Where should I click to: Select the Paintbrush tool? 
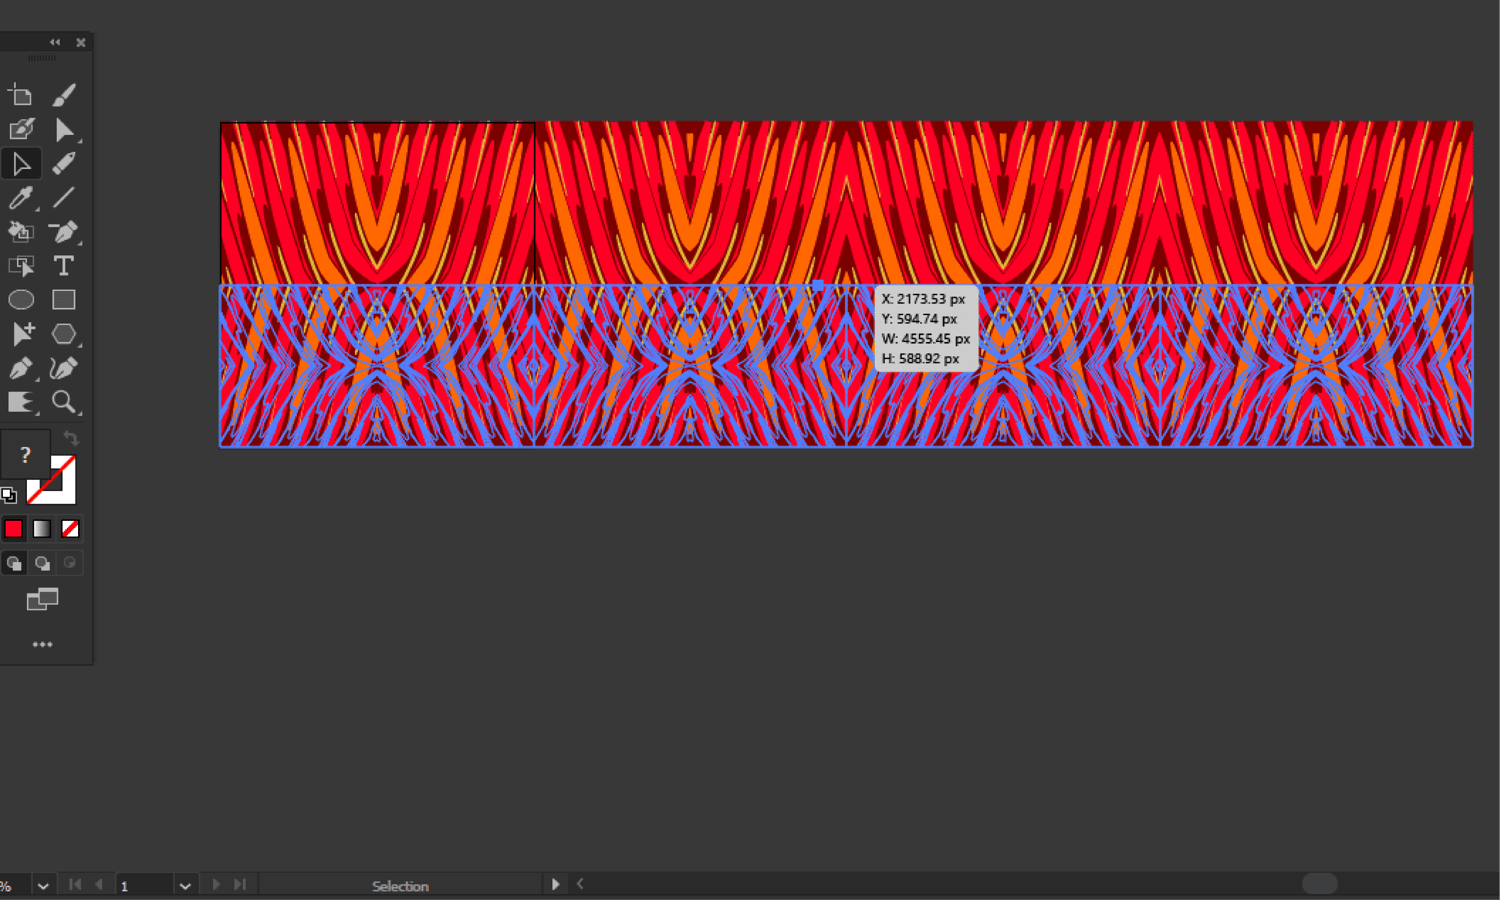coord(64,96)
